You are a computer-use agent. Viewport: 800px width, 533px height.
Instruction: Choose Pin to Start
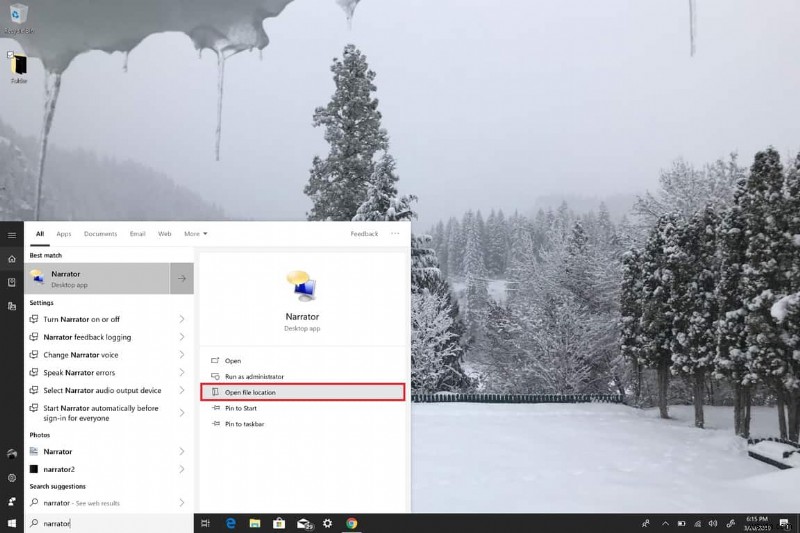coord(303,408)
